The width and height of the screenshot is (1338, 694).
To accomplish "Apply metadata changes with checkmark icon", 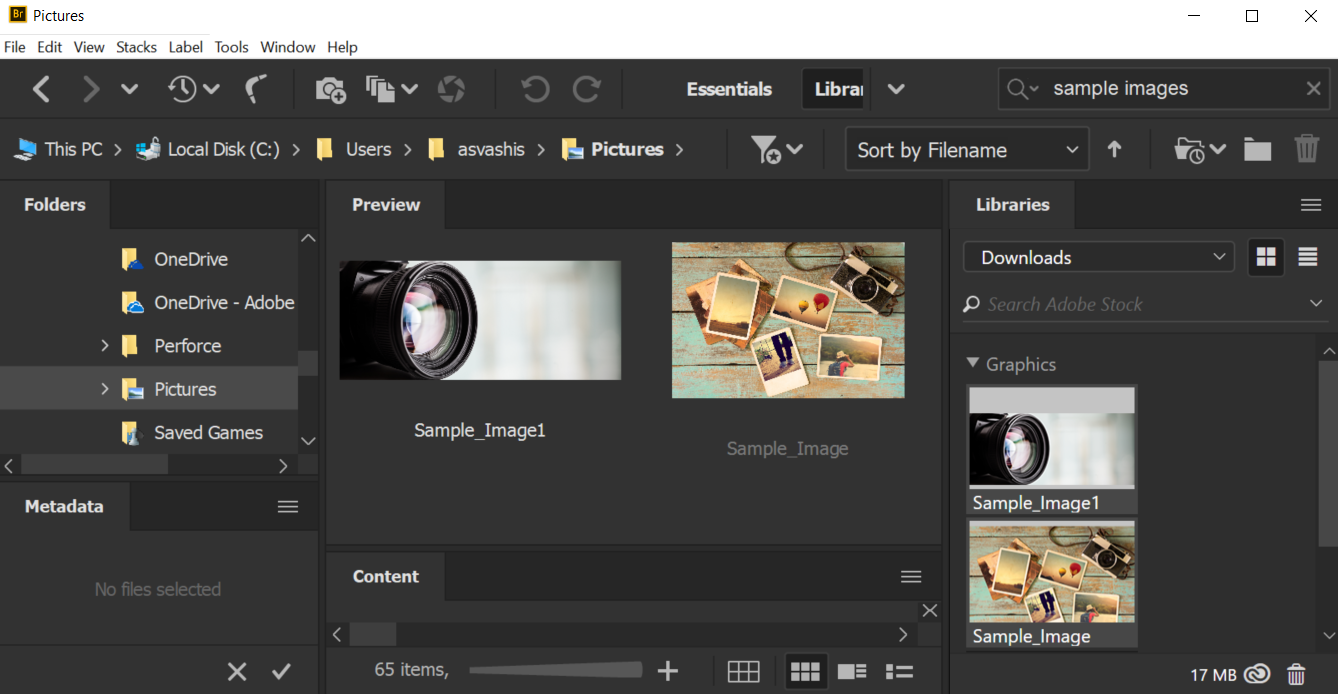I will coord(281,672).
